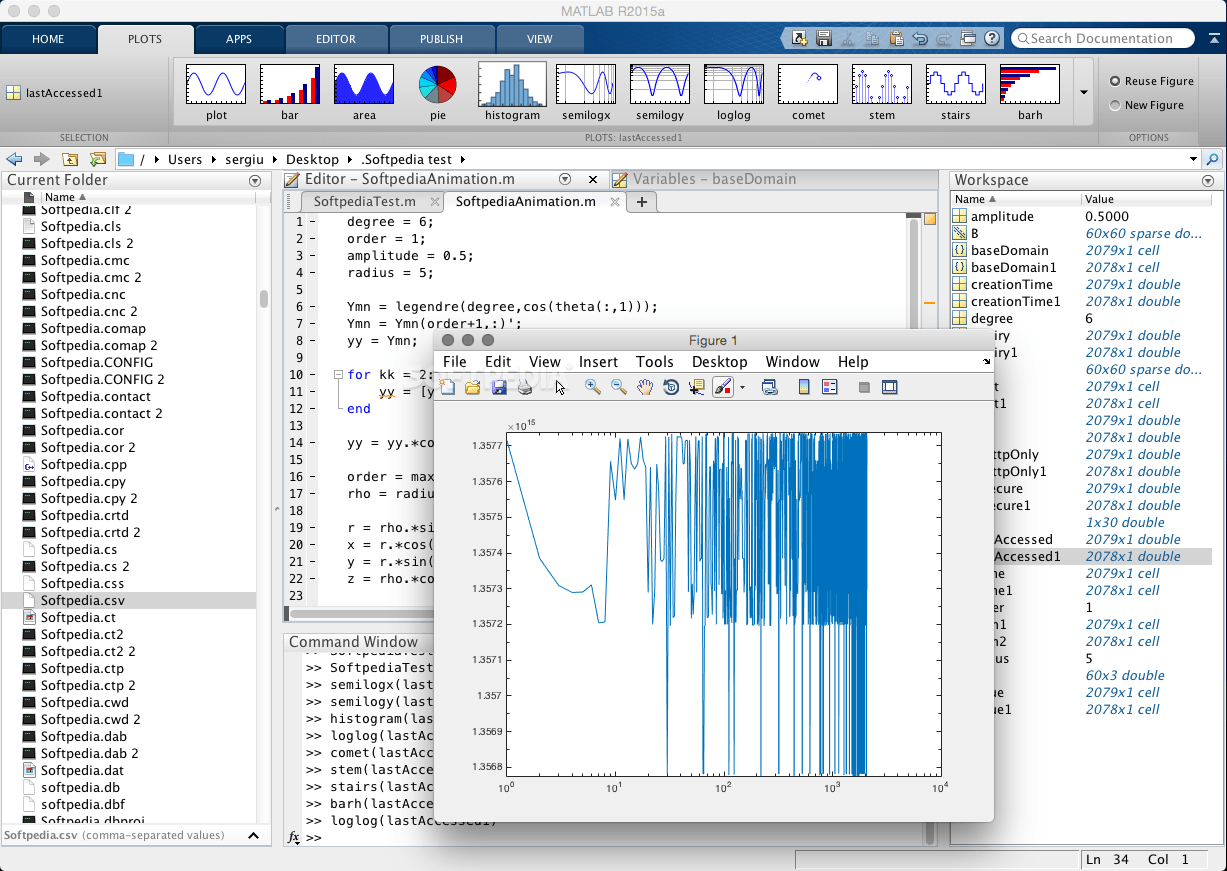This screenshot has width=1227, height=871.
Task: Click the Help question mark icon in MATLAB toolbar
Action: (x=992, y=38)
